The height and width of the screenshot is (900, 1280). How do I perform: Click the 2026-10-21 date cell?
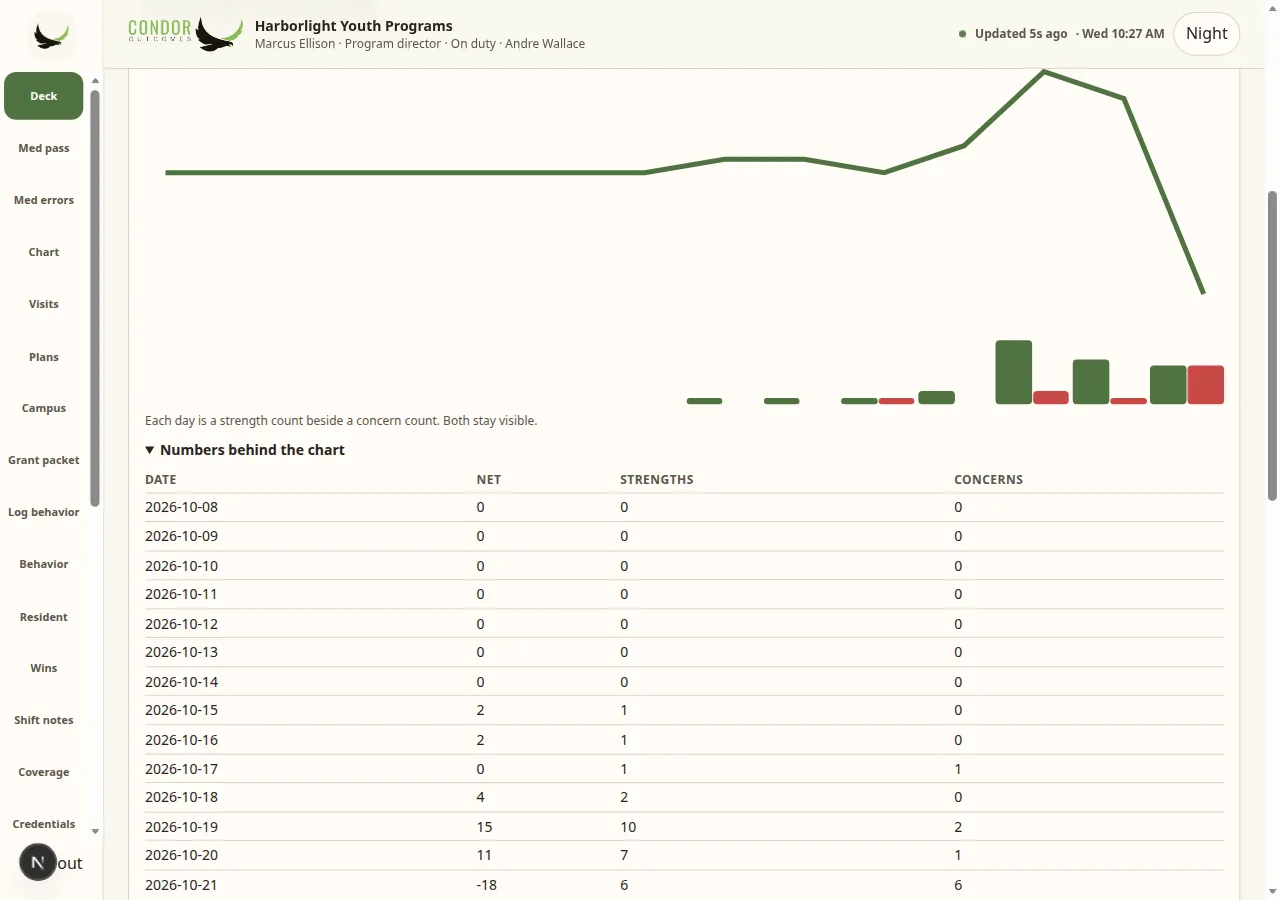[181, 885]
